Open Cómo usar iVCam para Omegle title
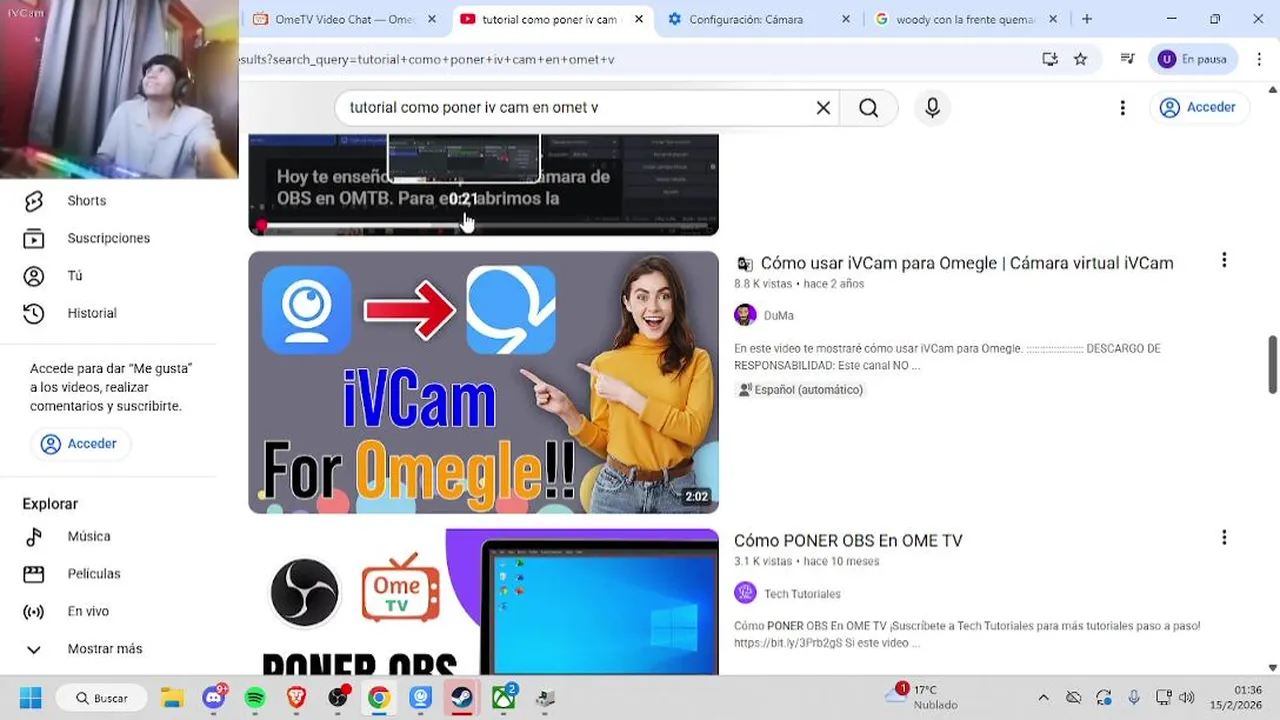 tap(967, 263)
